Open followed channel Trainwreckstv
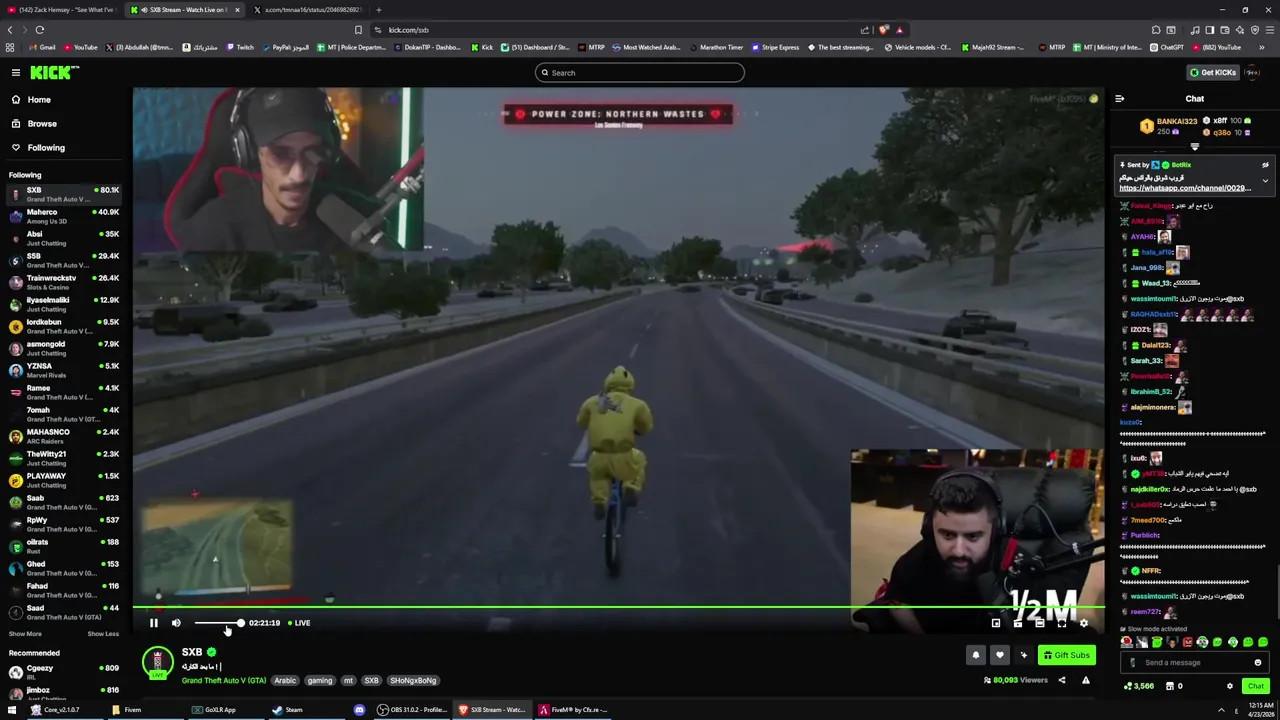Image resolution: width=1280 pixels, height=720 pixels. click(63, 282)
